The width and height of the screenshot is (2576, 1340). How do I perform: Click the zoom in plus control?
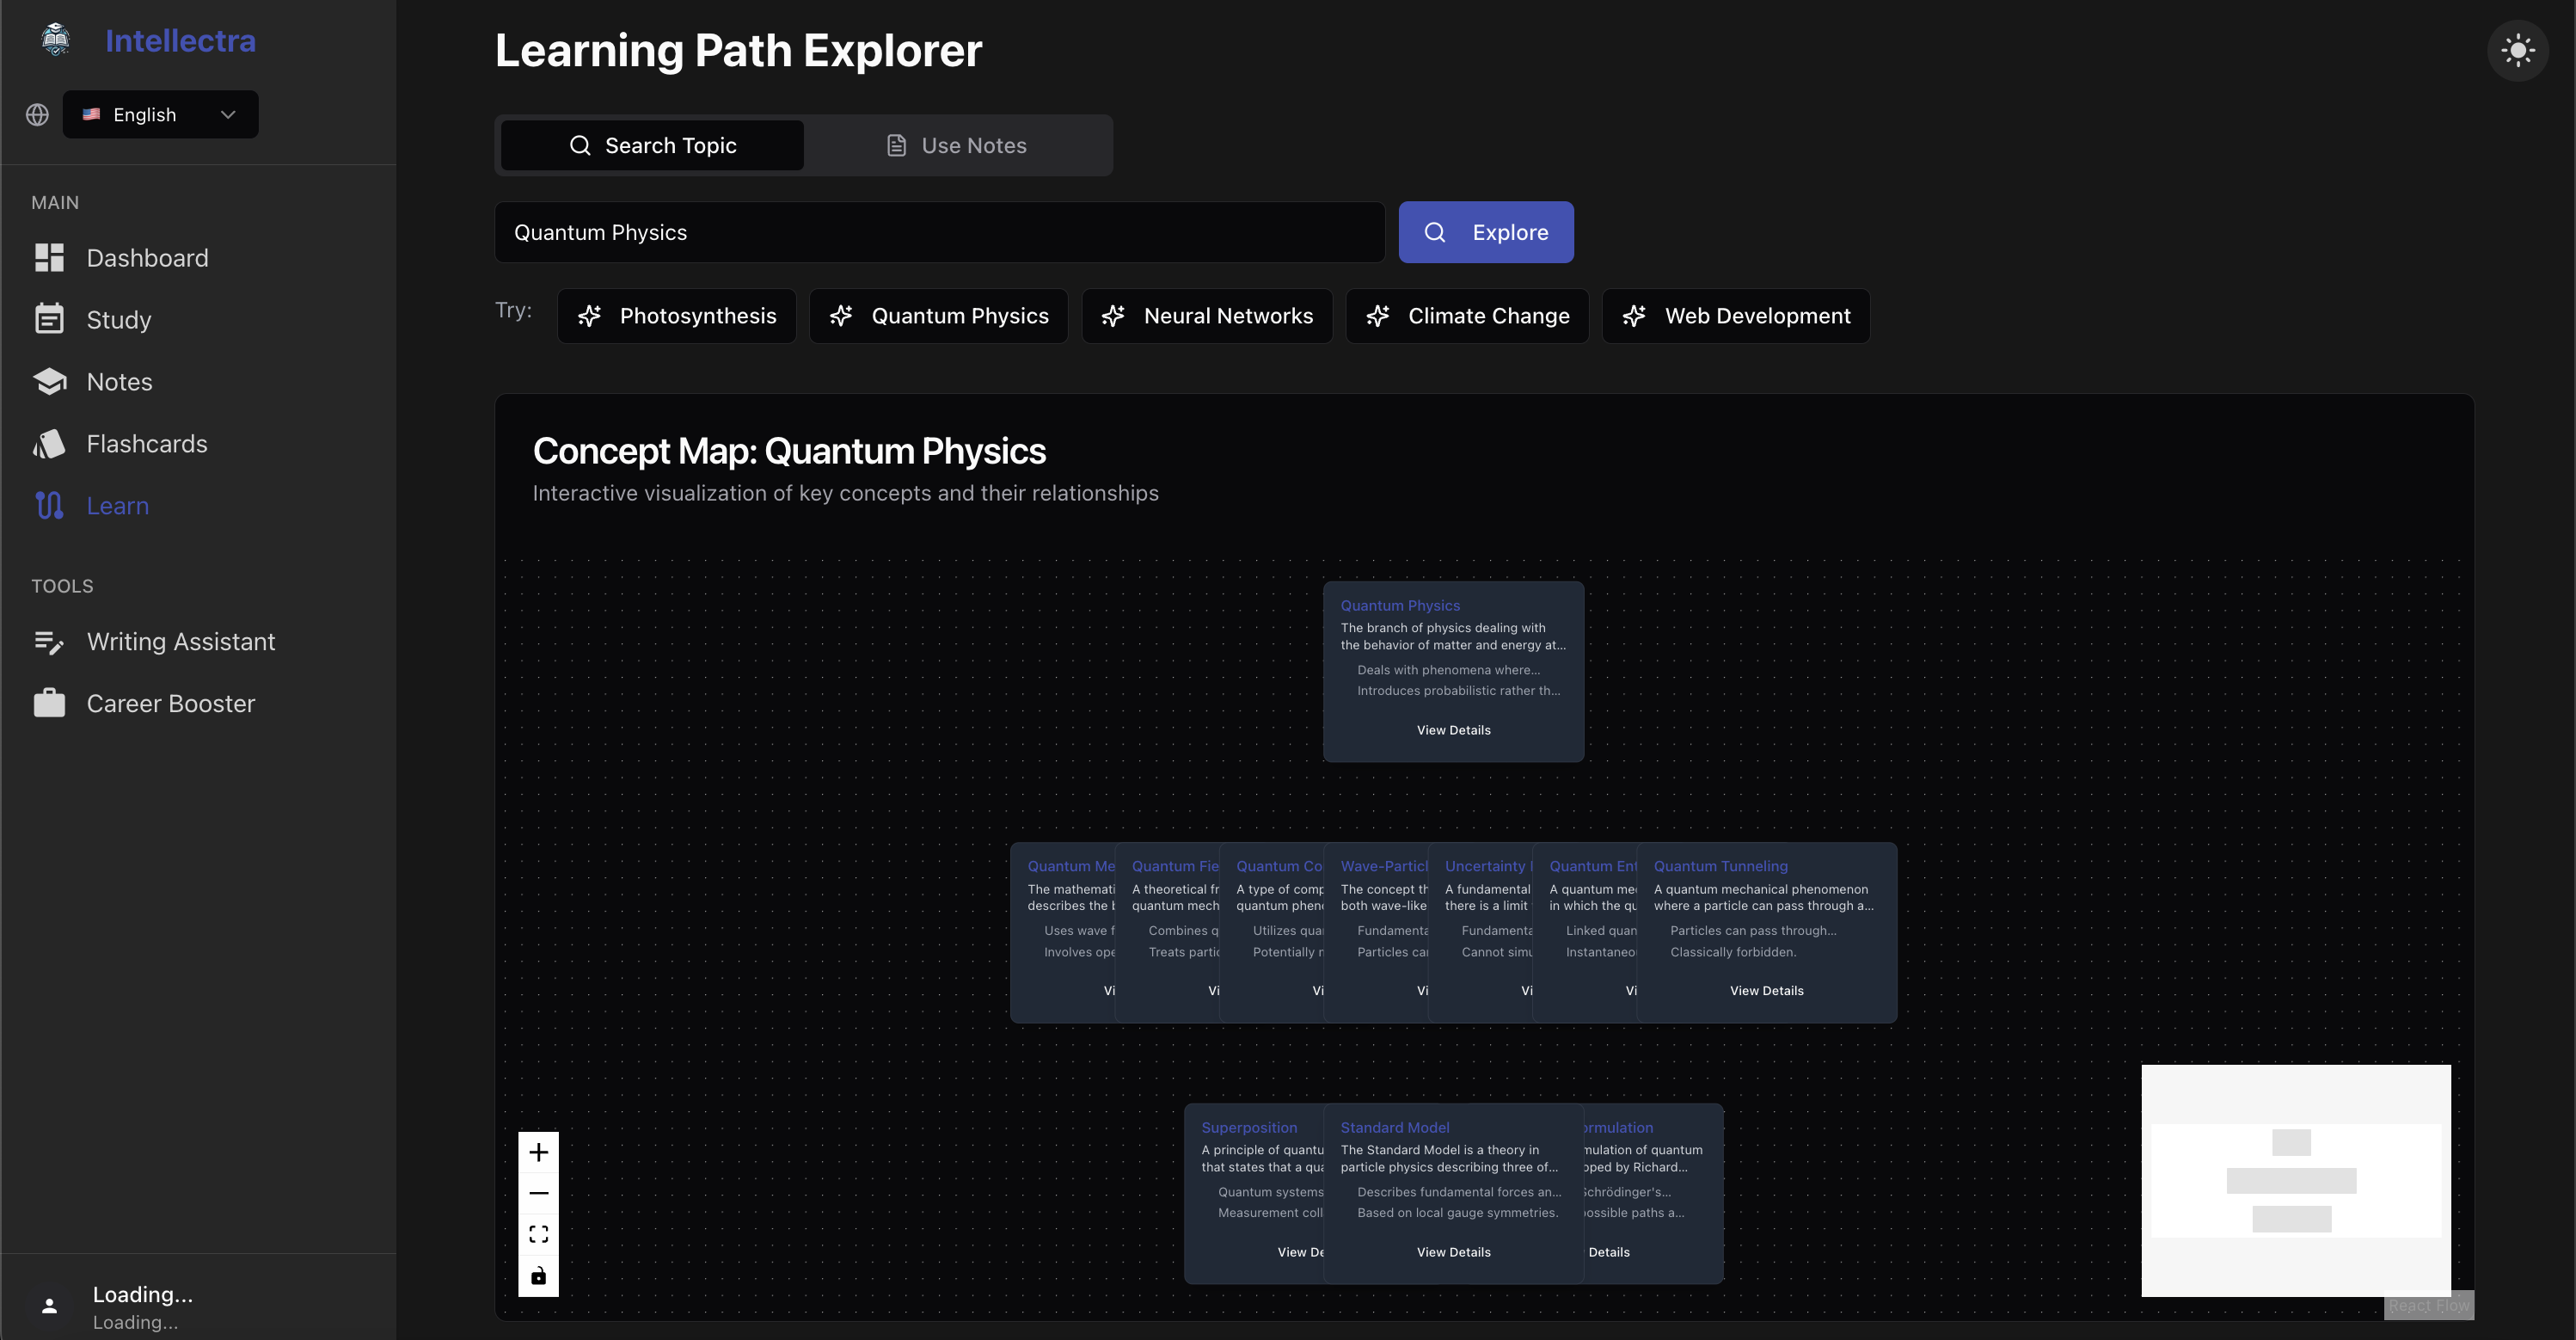click(x=538, y=1152)
